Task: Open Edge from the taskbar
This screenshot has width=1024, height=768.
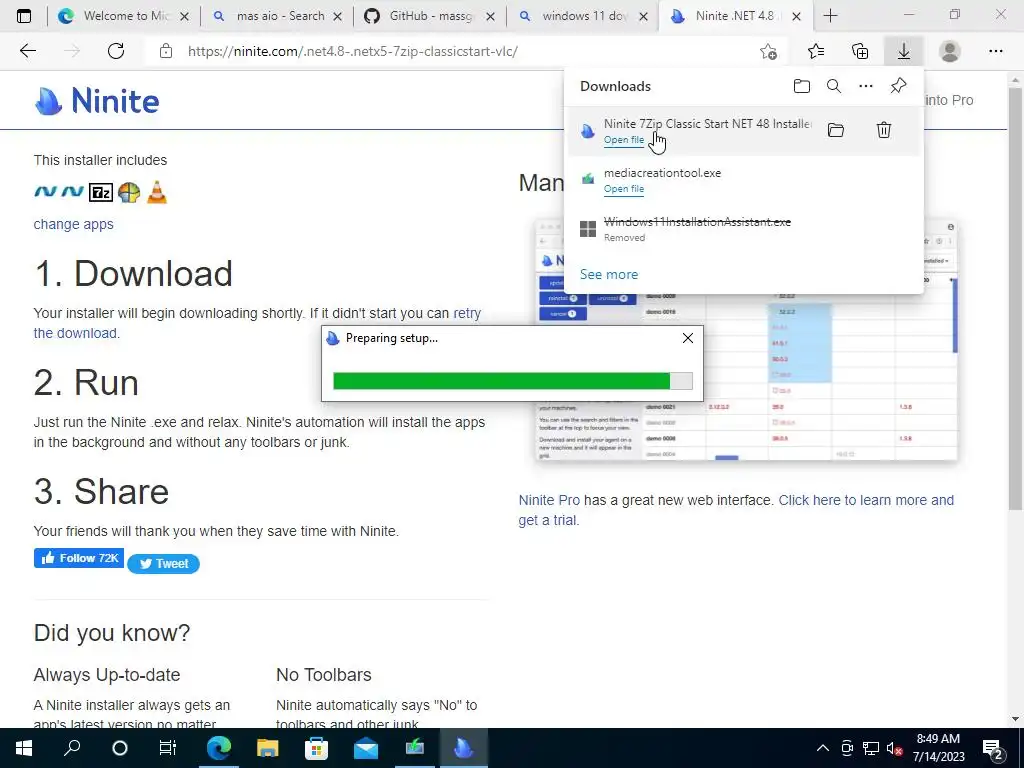Action: click(219, 748)
